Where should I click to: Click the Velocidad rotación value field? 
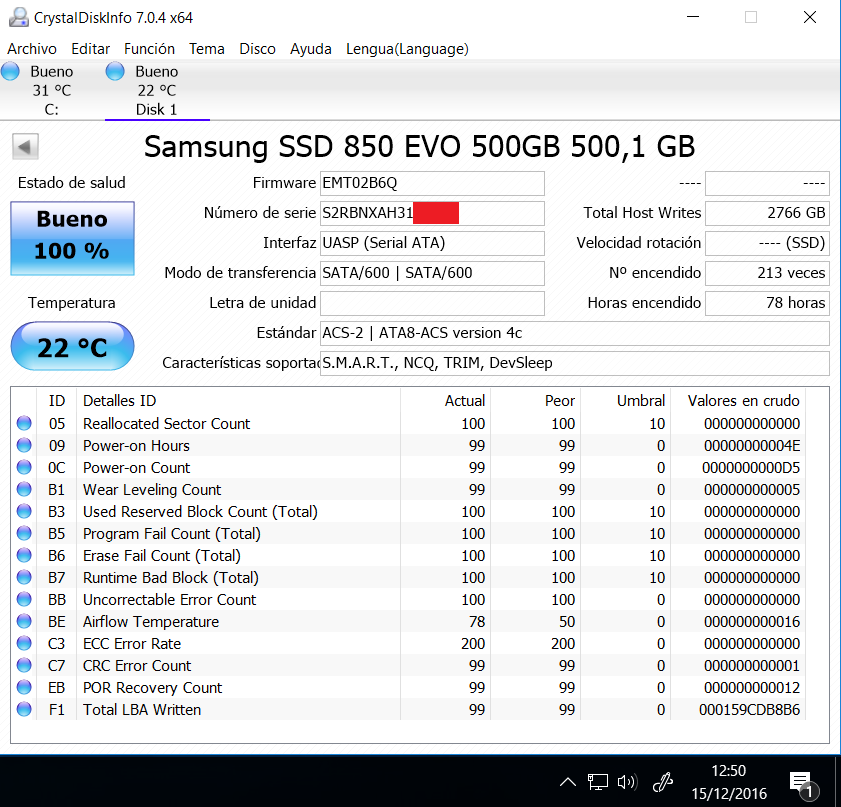pos(768,243)
